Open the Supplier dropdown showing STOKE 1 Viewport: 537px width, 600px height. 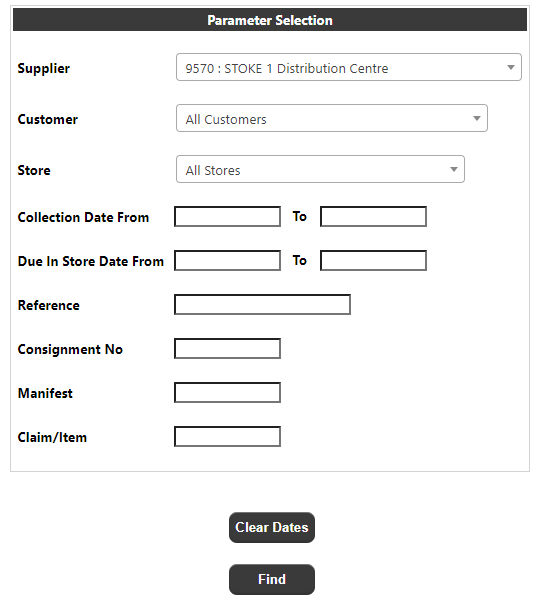[x=349, y=67]
